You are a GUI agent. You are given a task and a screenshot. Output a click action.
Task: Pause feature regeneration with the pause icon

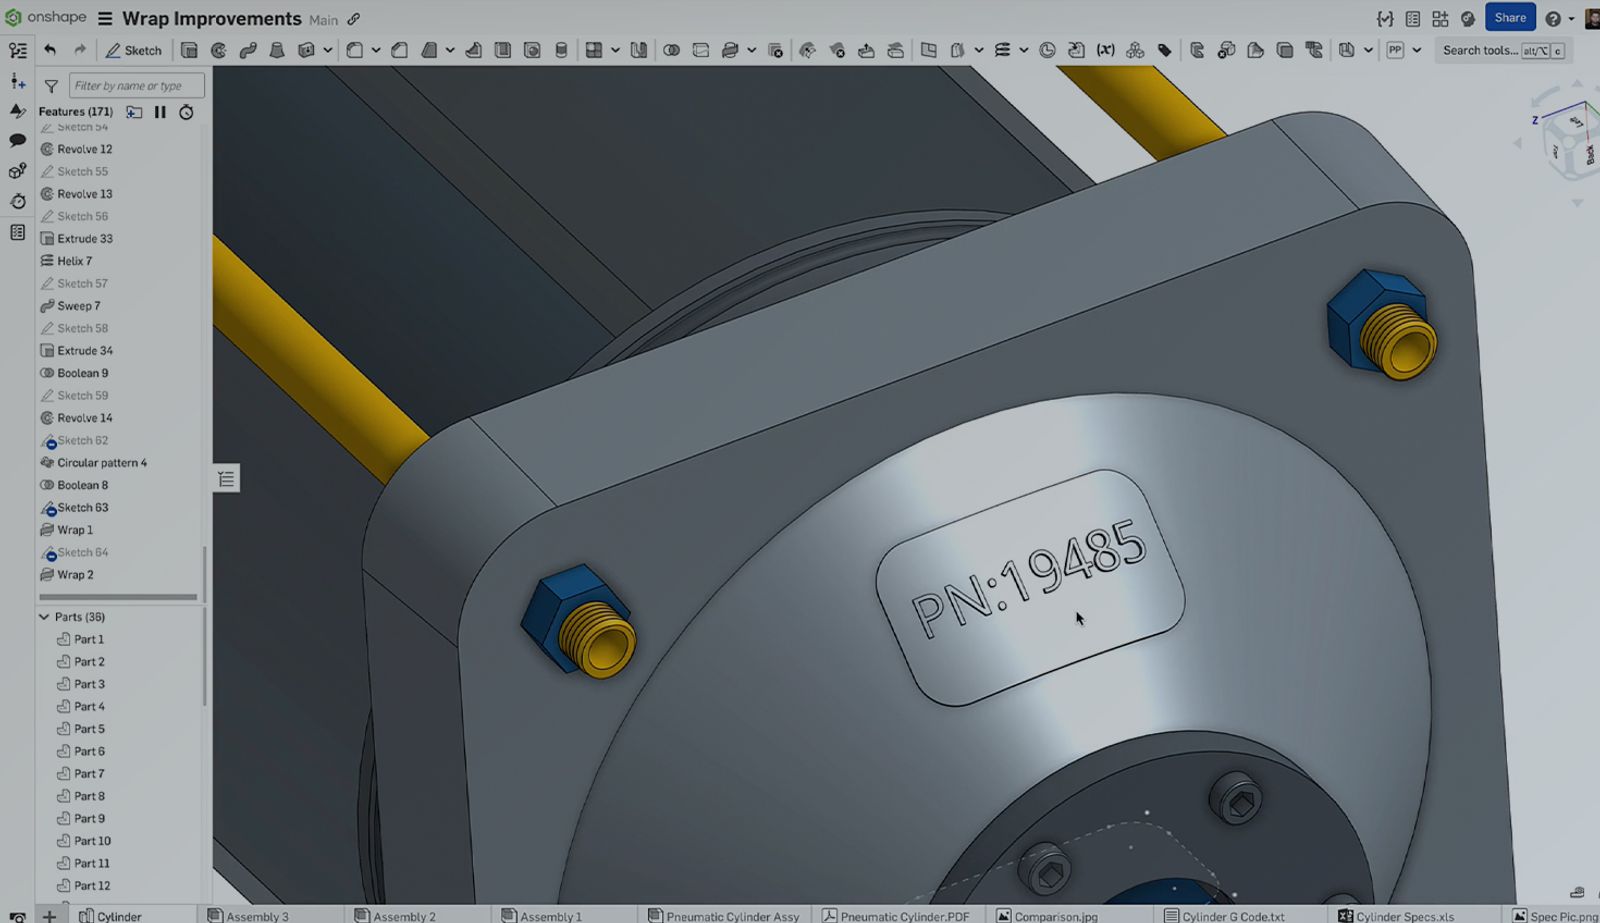pyautogui.click(x=160, y=112)
